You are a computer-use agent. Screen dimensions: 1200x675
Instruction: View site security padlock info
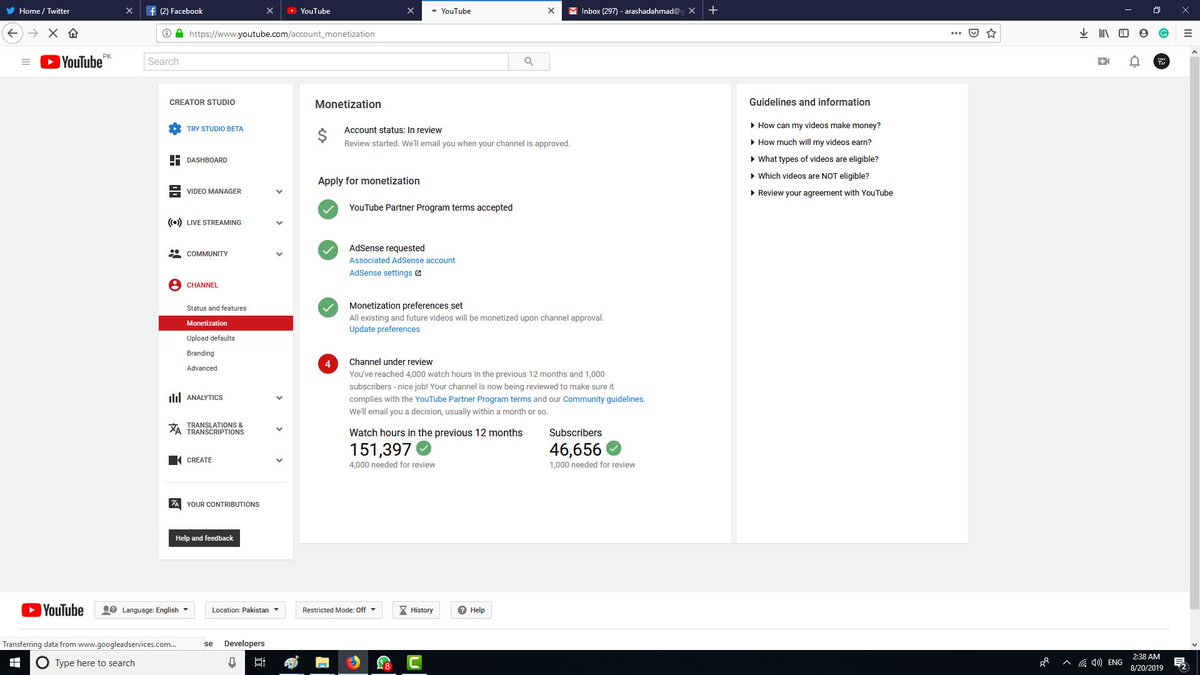point(179,33)
